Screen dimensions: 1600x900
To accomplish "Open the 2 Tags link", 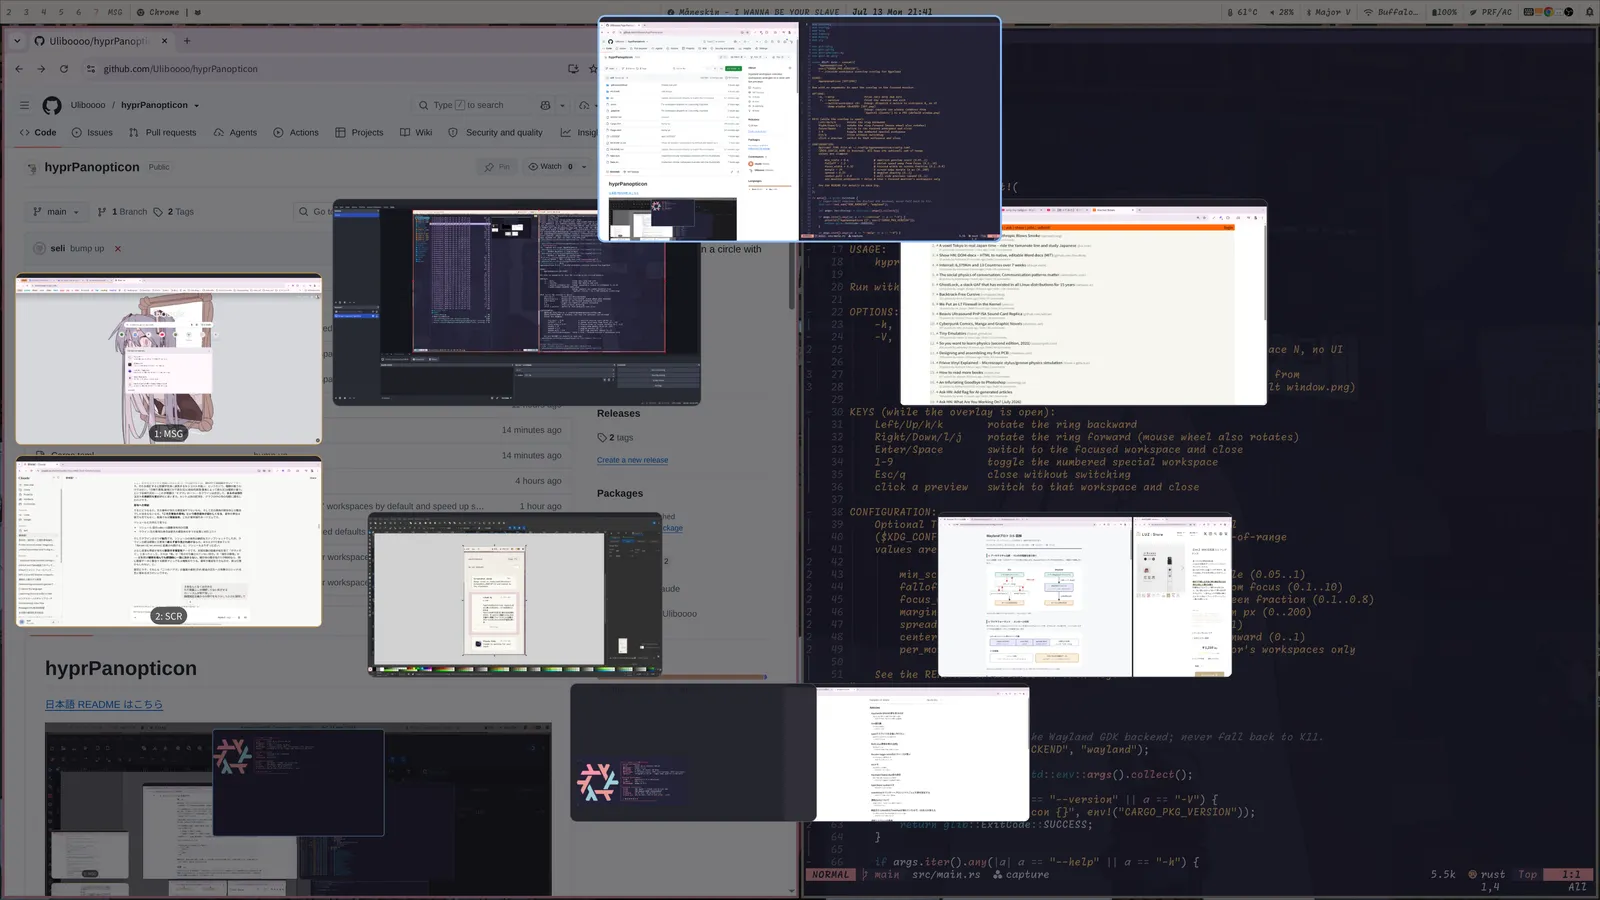I will click(173, 212).
